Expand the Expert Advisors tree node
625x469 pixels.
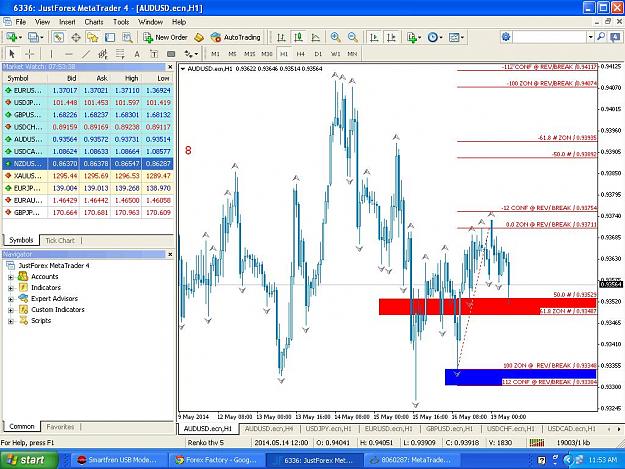(11, 299)
